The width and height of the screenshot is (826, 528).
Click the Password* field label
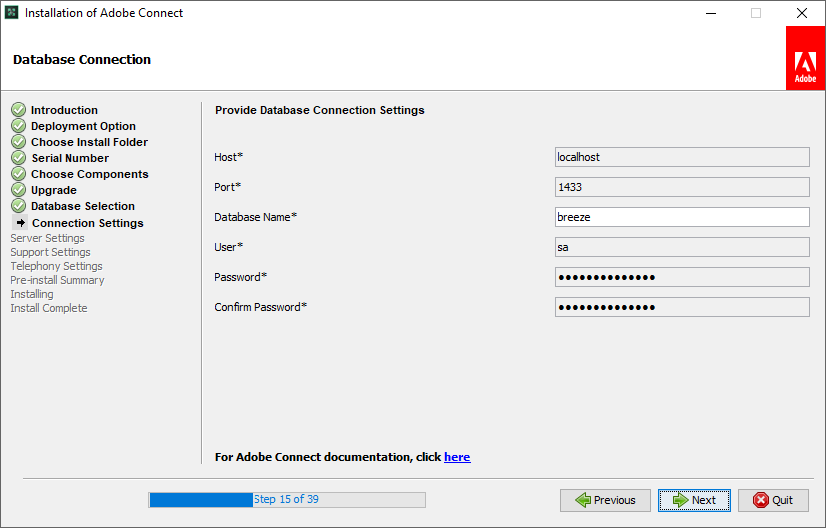240,277
